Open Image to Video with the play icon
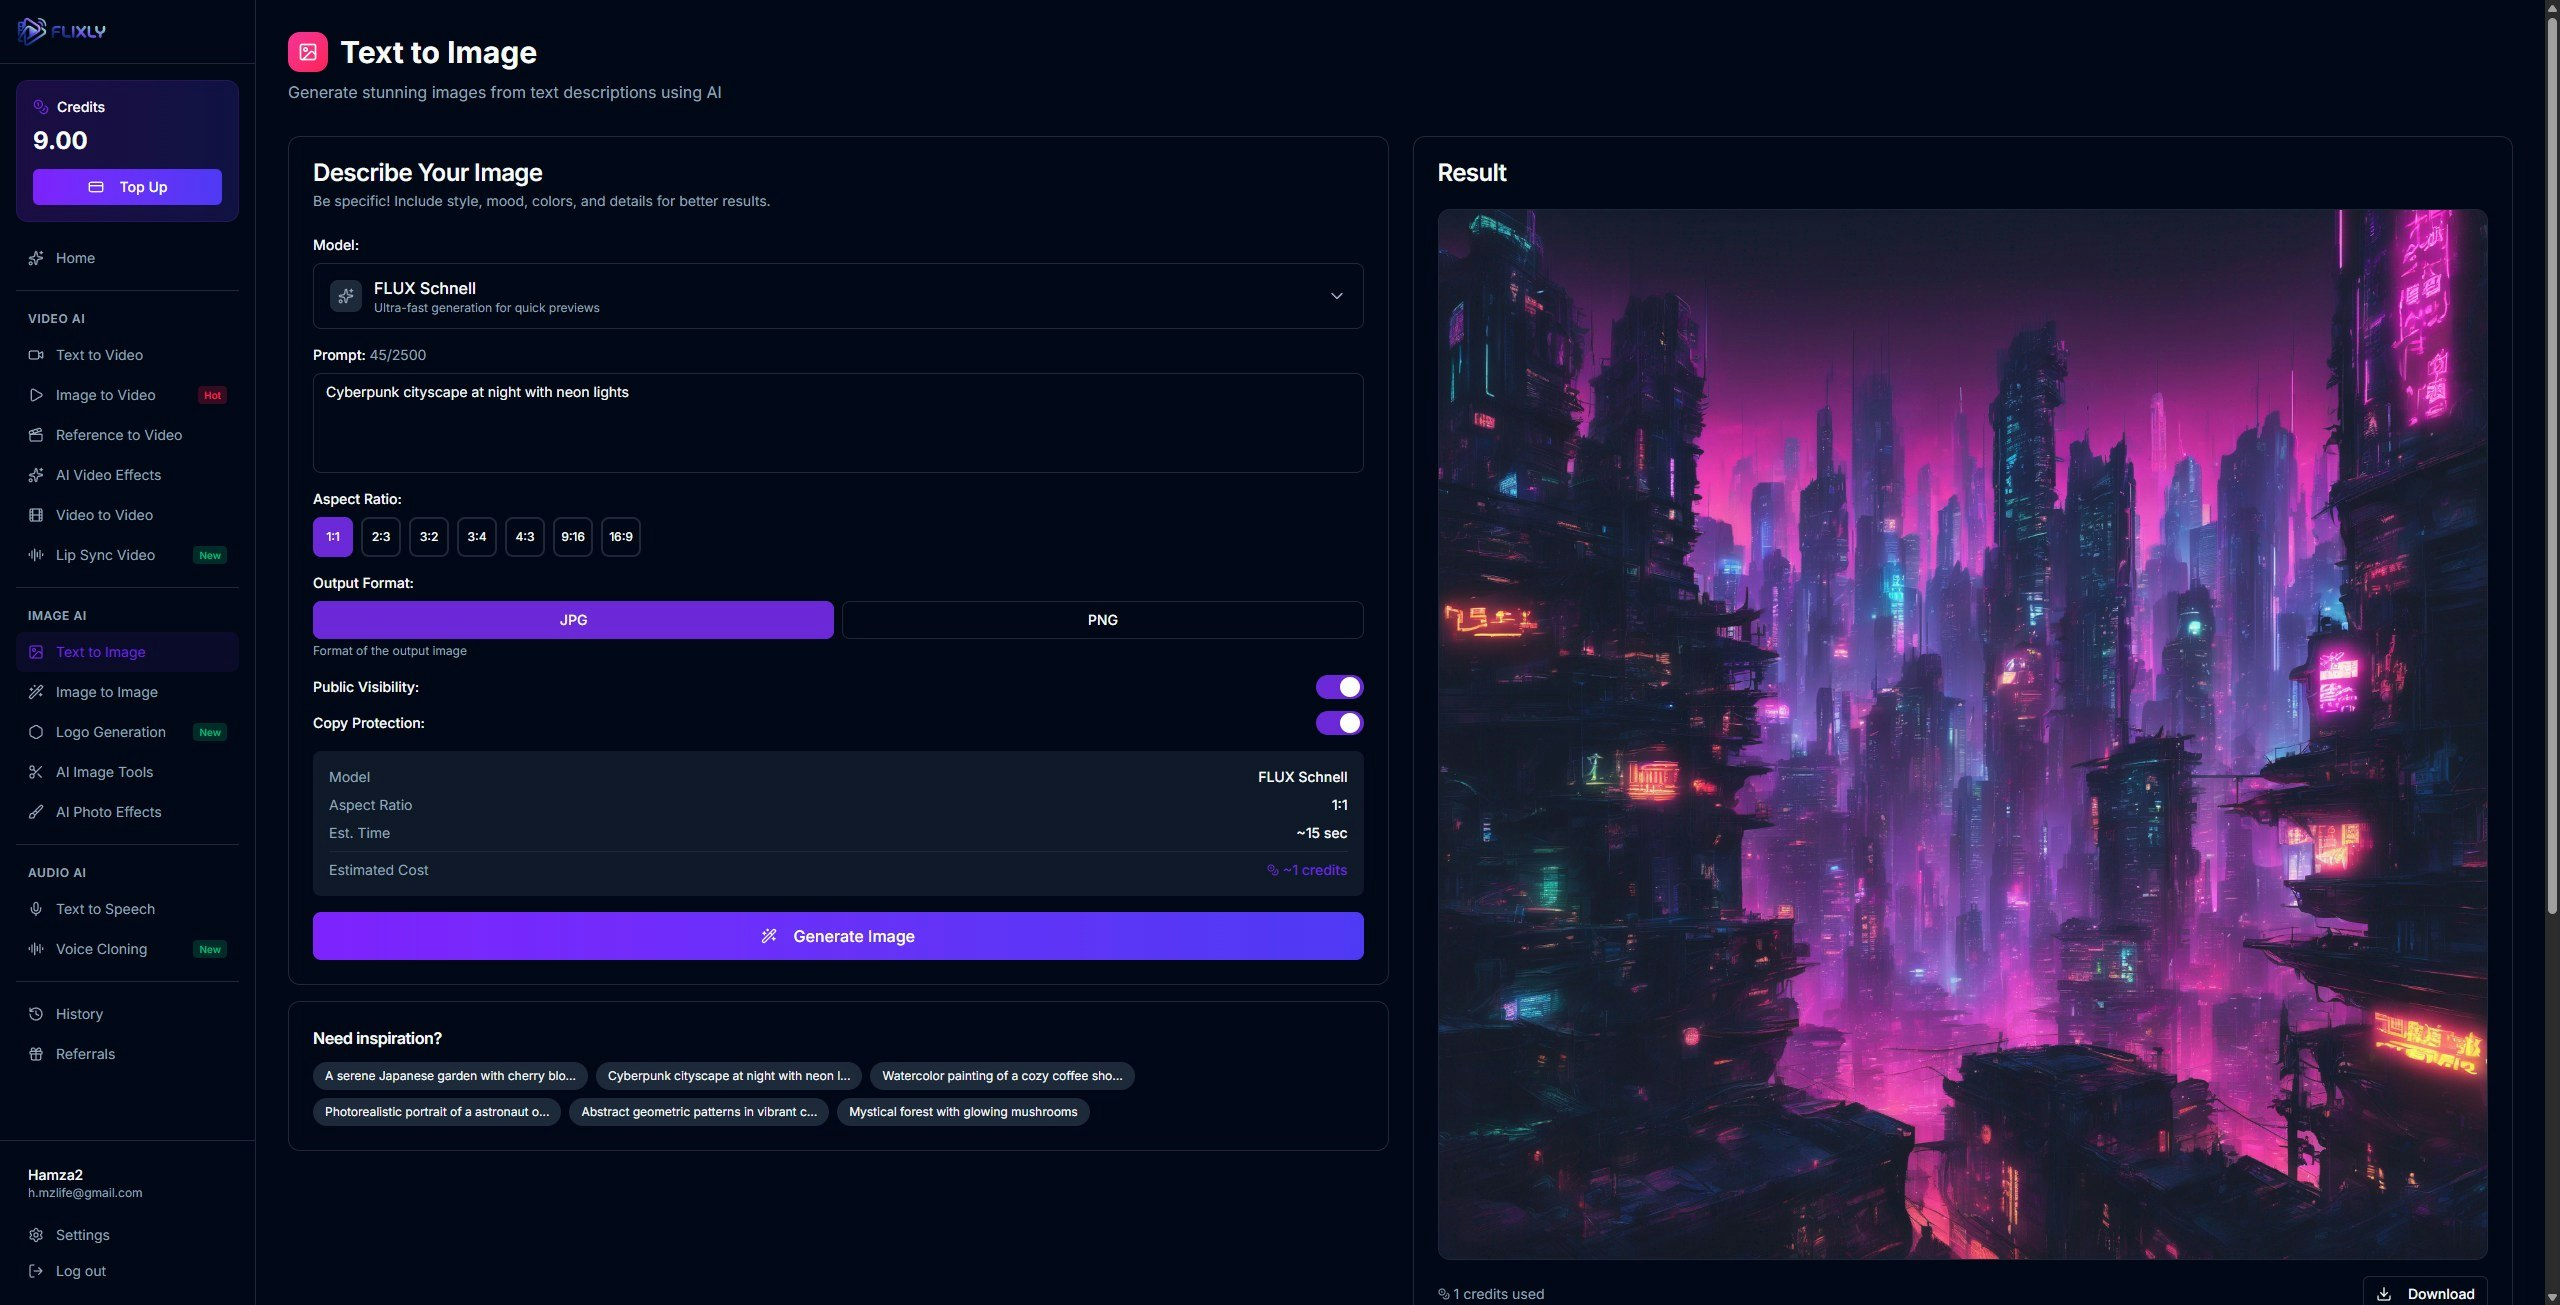The height and width of the screenshot is (1305, 2560). [104, 394]
